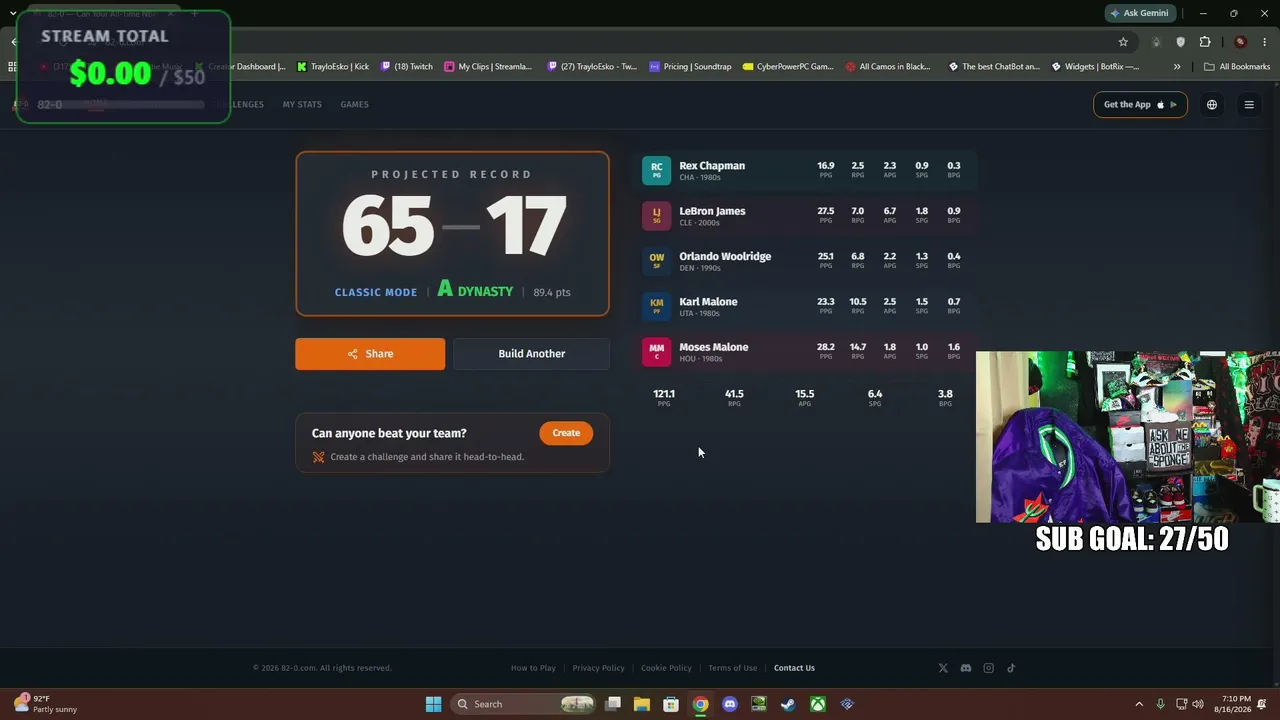
Task: Click Karl Malone's KM avatar badge
Action: 656,306
